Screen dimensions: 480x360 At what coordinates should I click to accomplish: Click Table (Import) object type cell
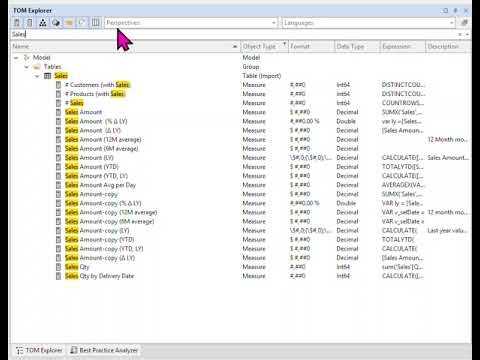click(262, 76)
